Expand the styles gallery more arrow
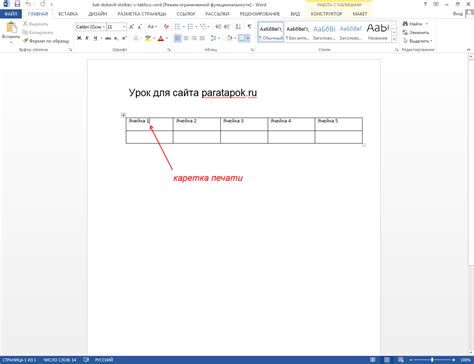This screenshot has height=364, width=474. 394,39
